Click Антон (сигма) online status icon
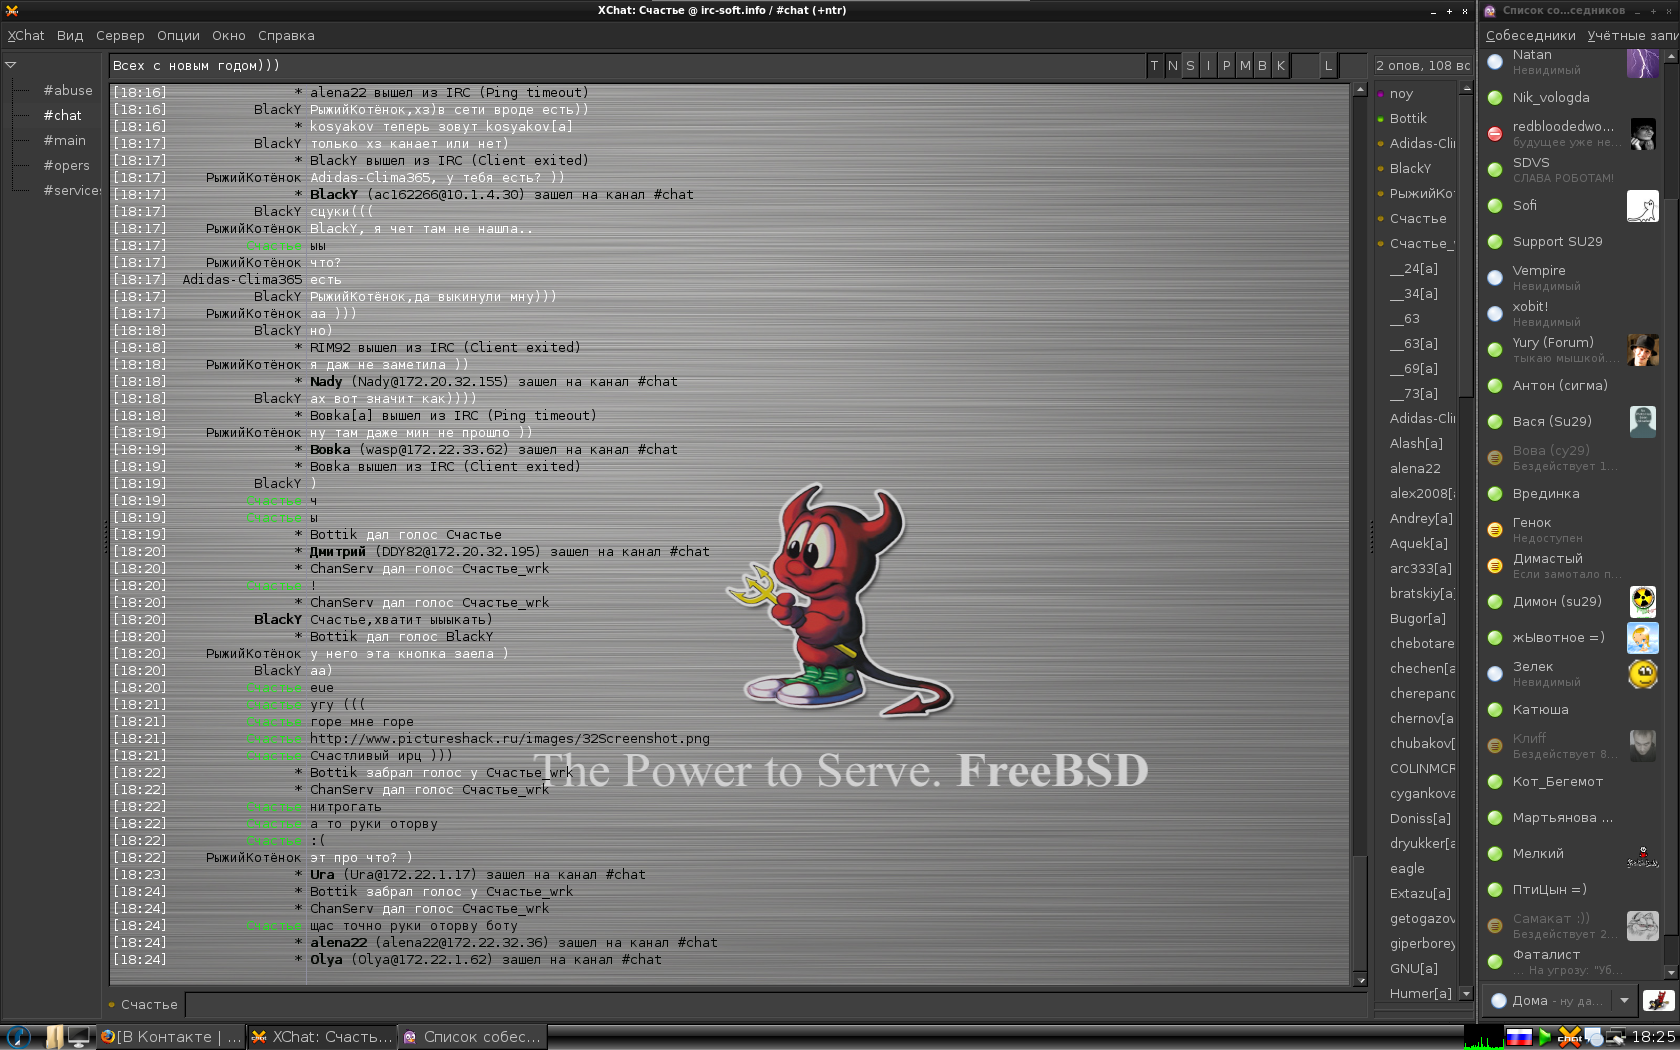 pyautogui.click(x=1495, y=386)
